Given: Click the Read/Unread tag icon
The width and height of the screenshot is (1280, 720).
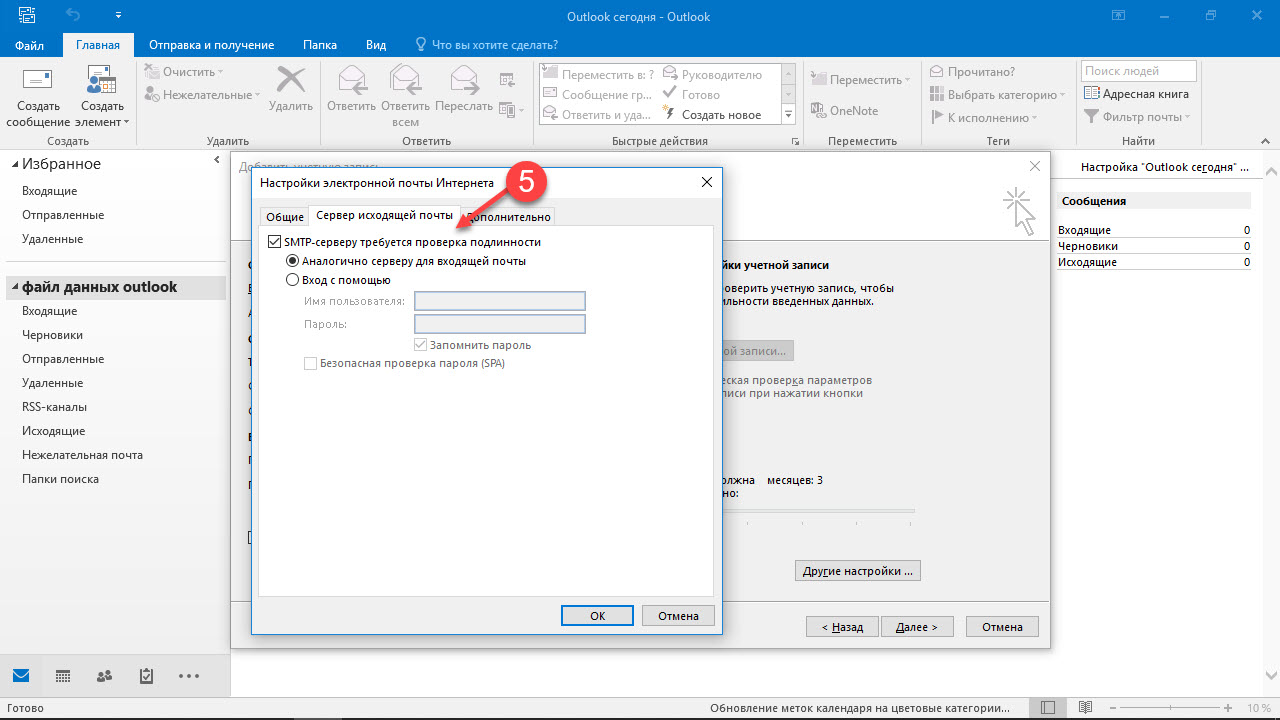Looking at the screenshot, I should click(937, 72).
